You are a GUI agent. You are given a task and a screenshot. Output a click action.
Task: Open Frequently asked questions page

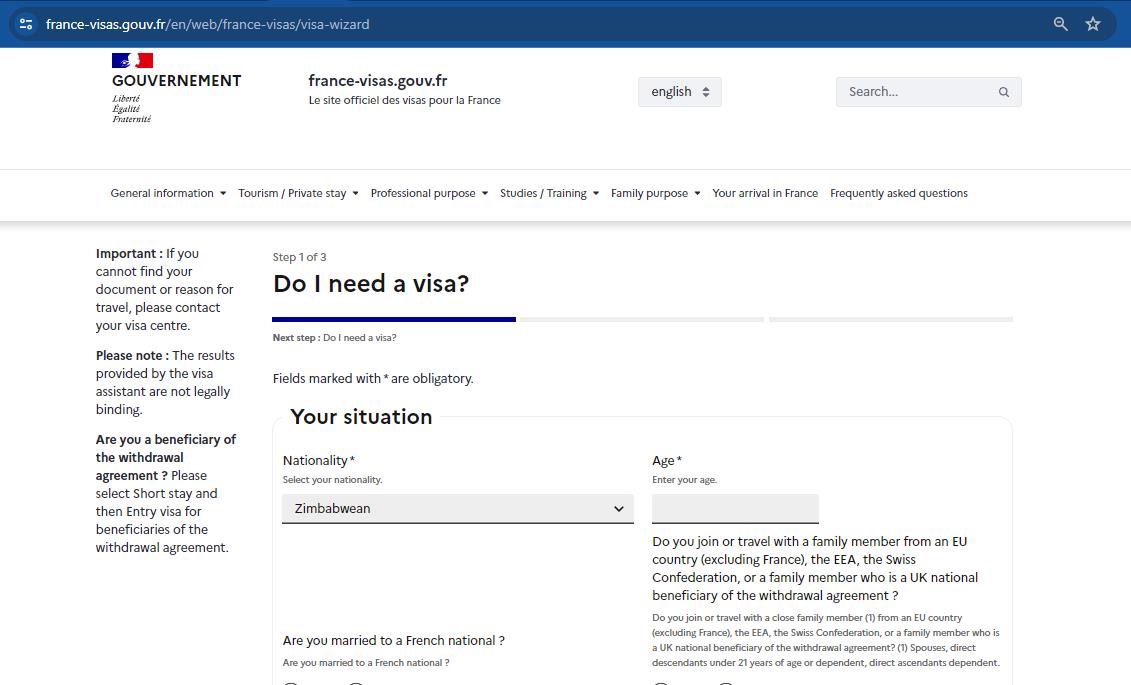(898, 193)
